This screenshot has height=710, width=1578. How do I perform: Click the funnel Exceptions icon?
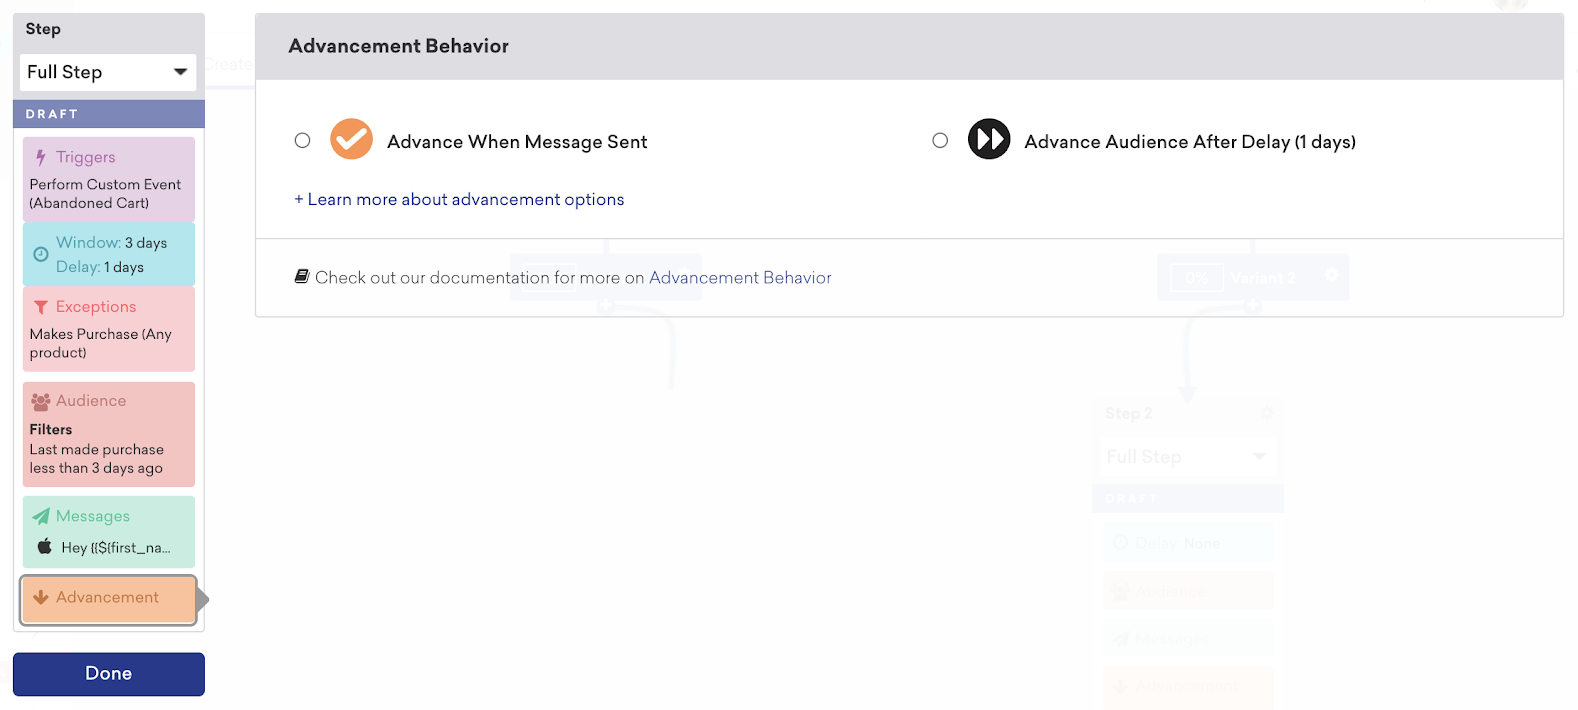tap(41, 307)
